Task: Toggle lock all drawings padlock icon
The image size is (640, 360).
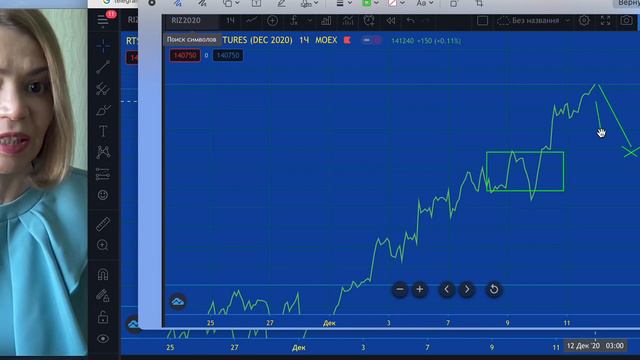Action: coord(103,317)
